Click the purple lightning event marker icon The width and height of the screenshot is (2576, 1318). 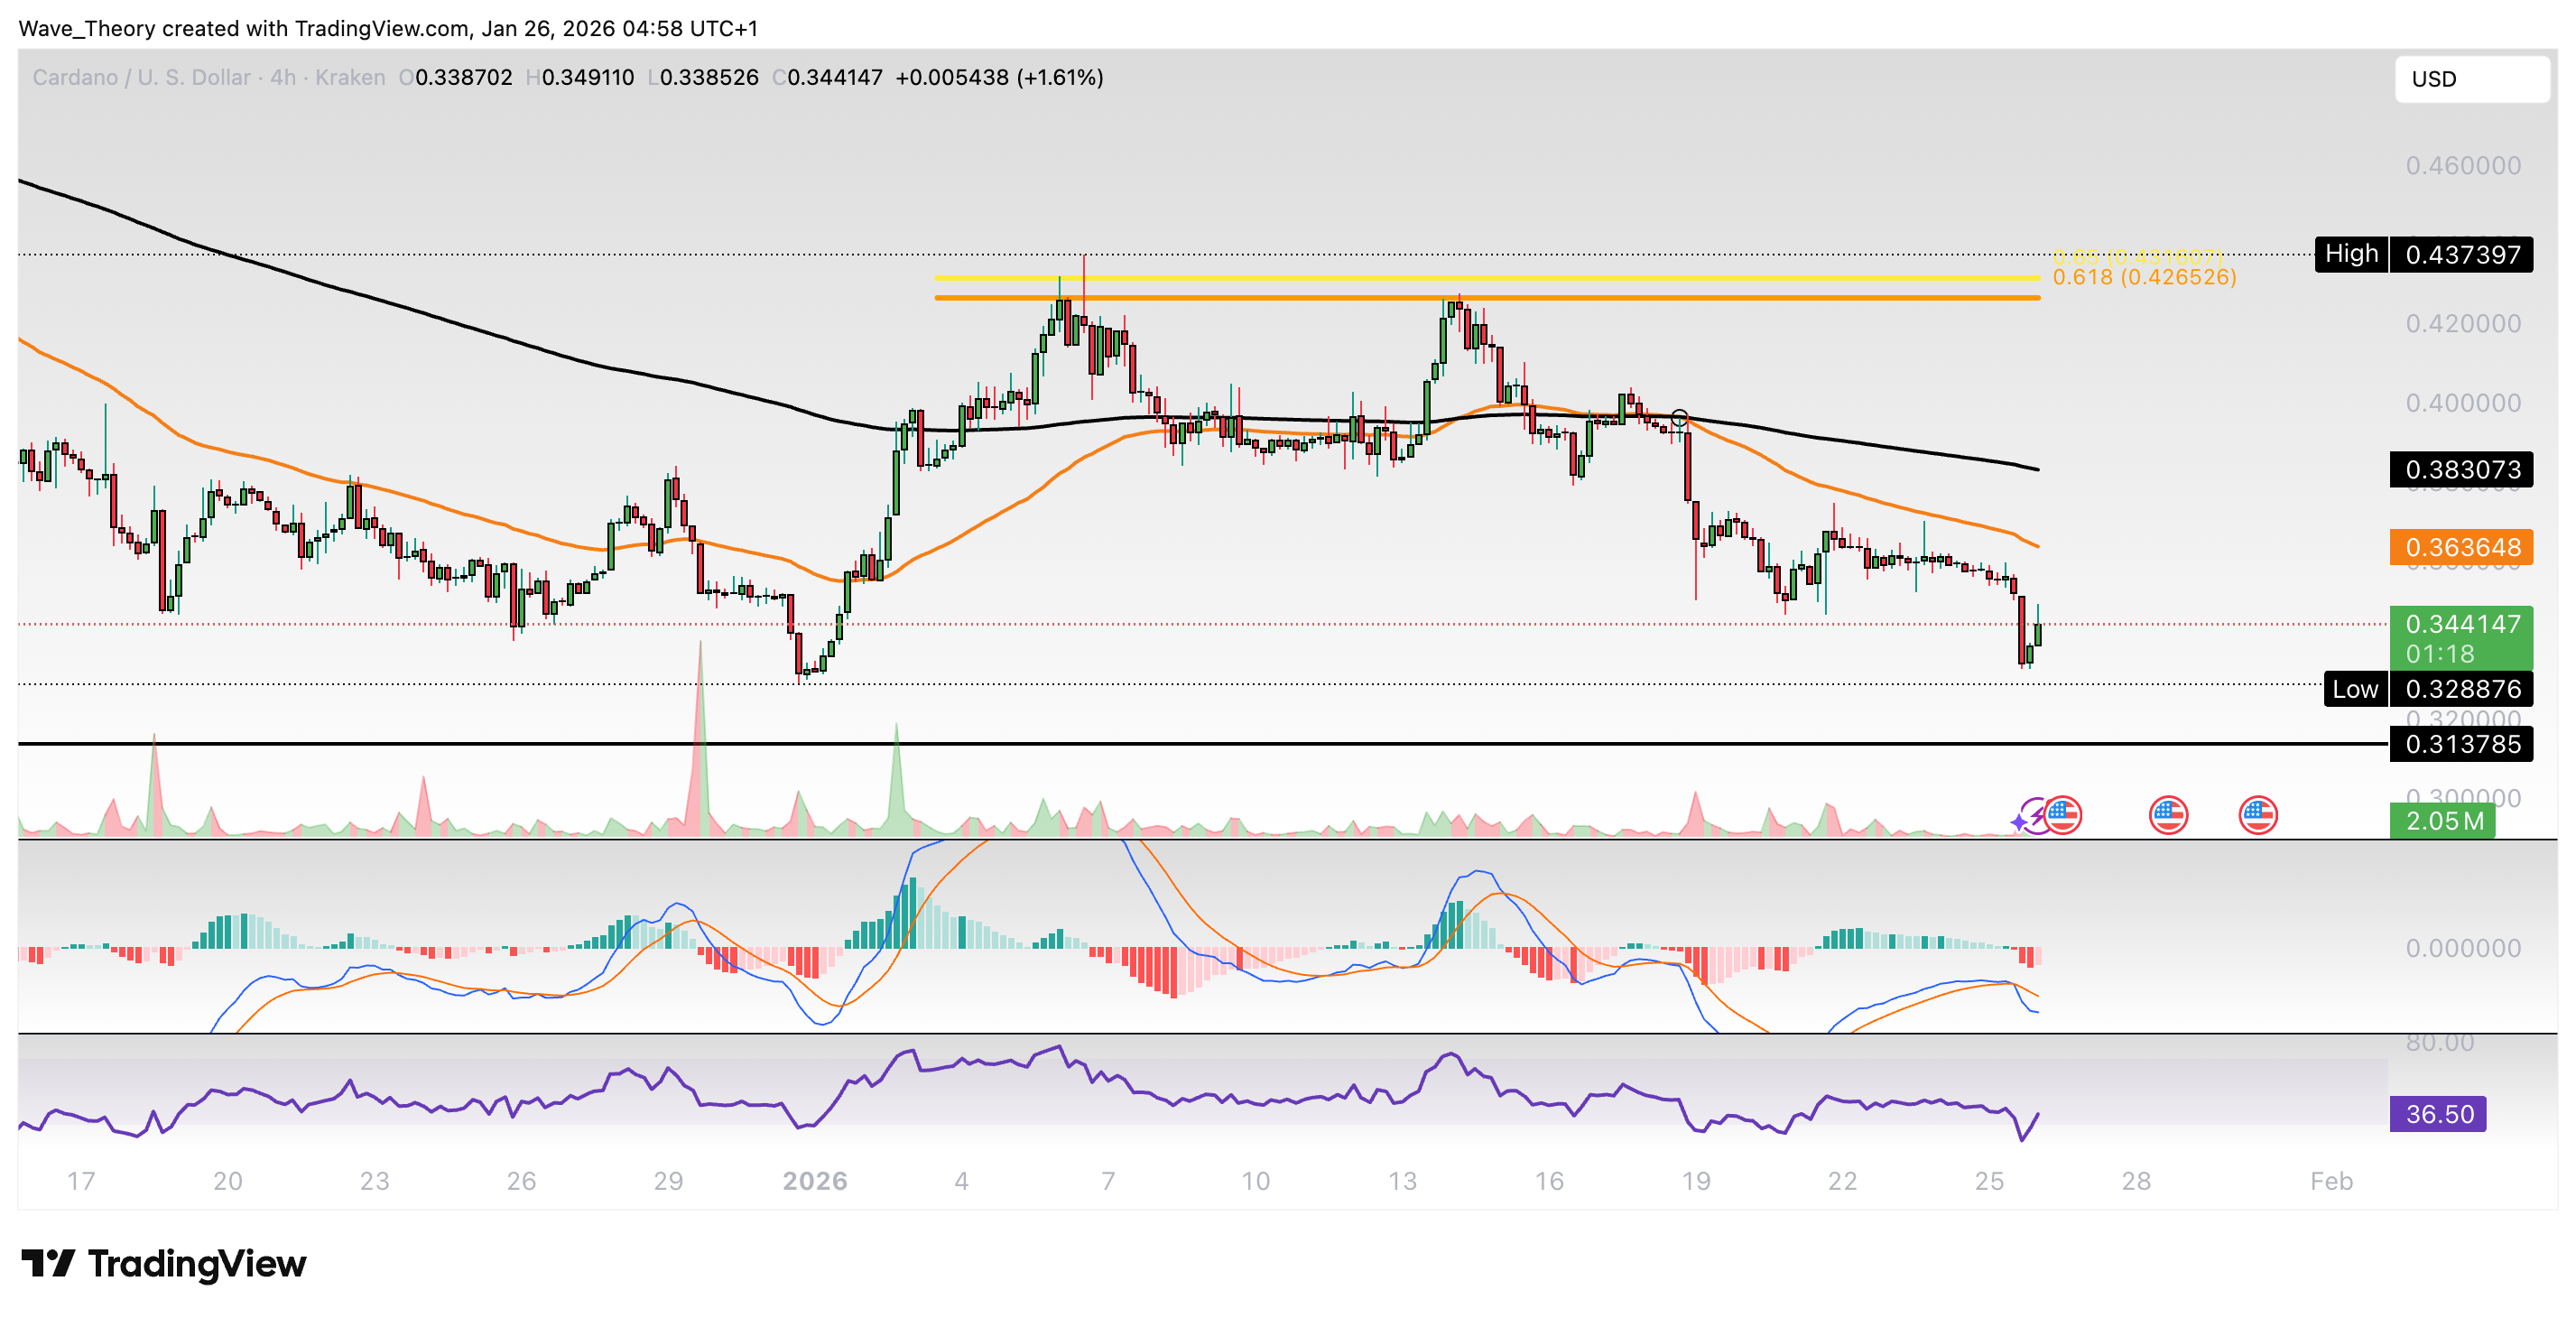tap(2039, 816)
